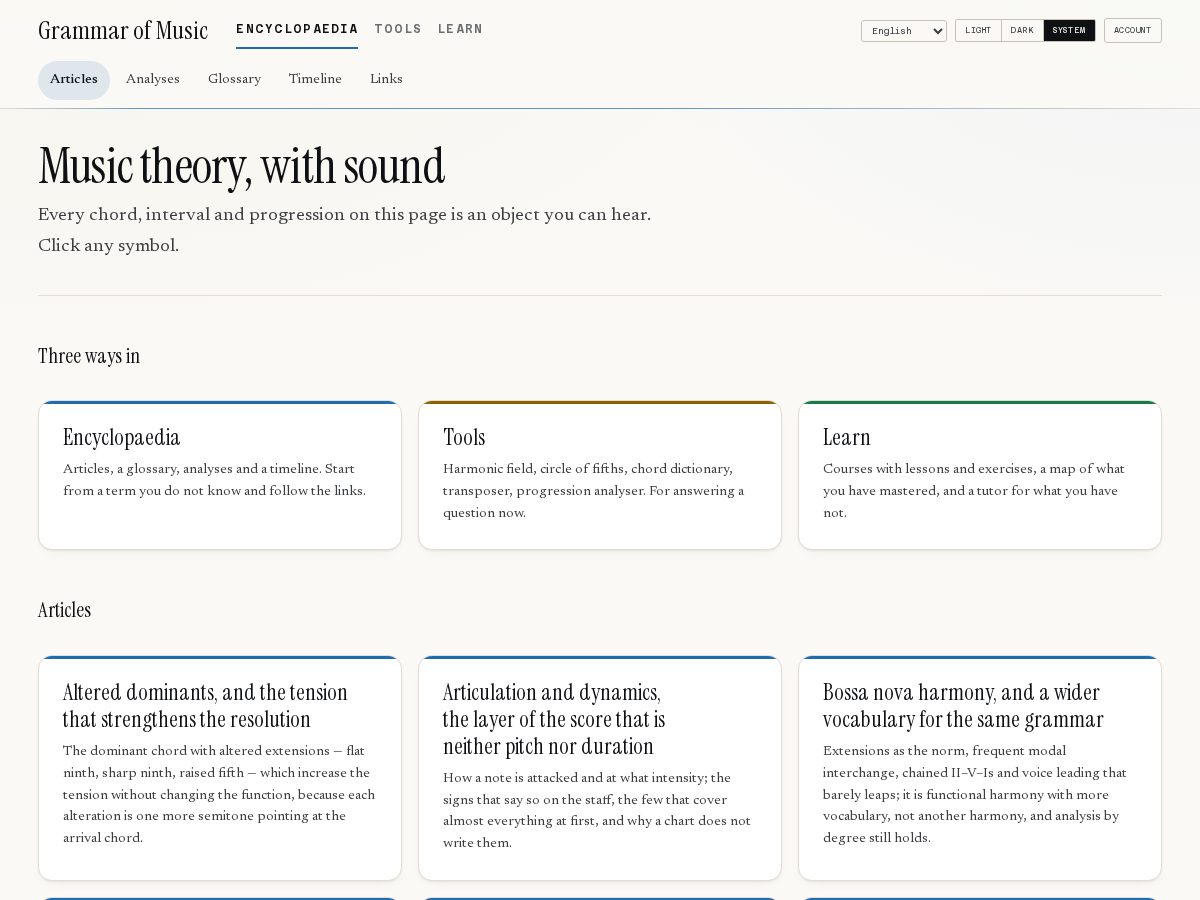Open the Tools top navigation item
The image size is (1200, 900).
tap(398, 30)
